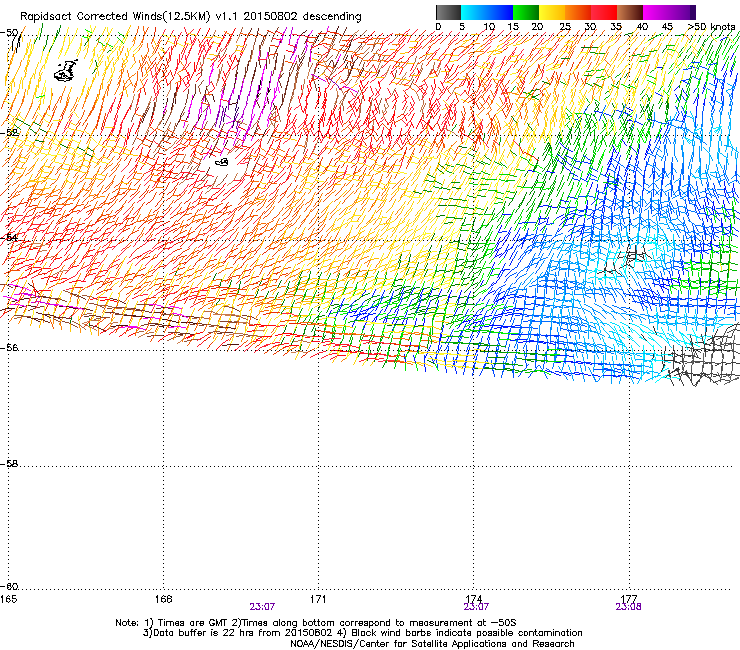Click the 23:08 timestamp under 177
The image size is (740, 650).
coord(628,607)
